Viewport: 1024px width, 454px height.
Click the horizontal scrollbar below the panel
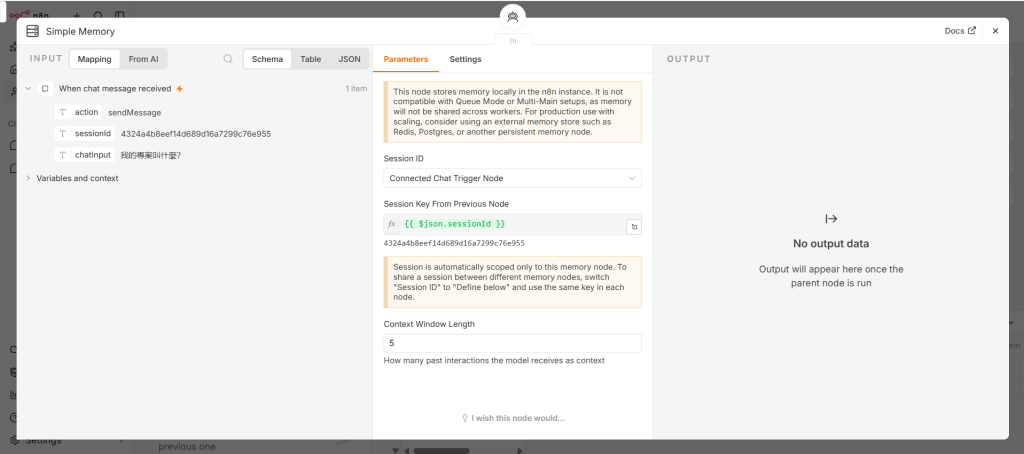[x=441, y=450]
